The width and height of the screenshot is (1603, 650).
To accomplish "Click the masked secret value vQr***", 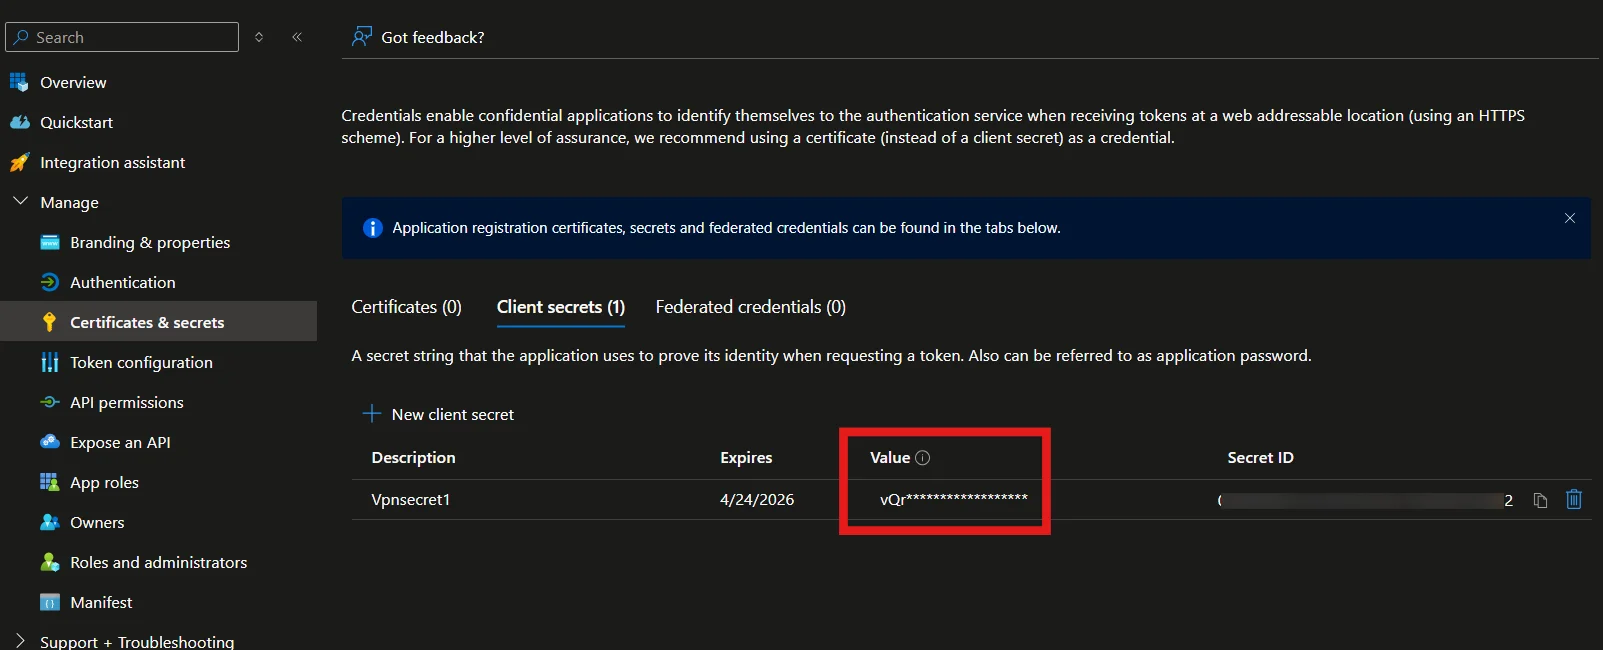I will click(954, 499).
